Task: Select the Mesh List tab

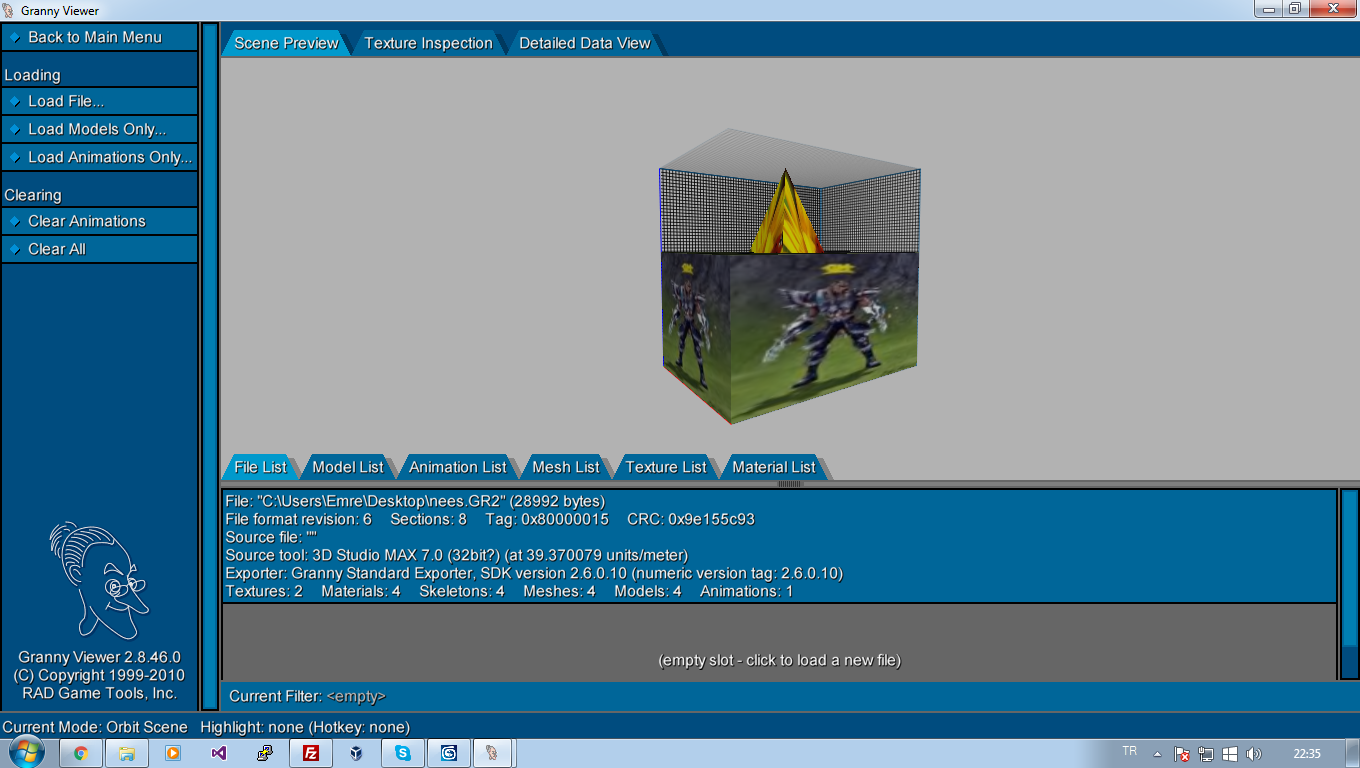Action: pos(566,467)
